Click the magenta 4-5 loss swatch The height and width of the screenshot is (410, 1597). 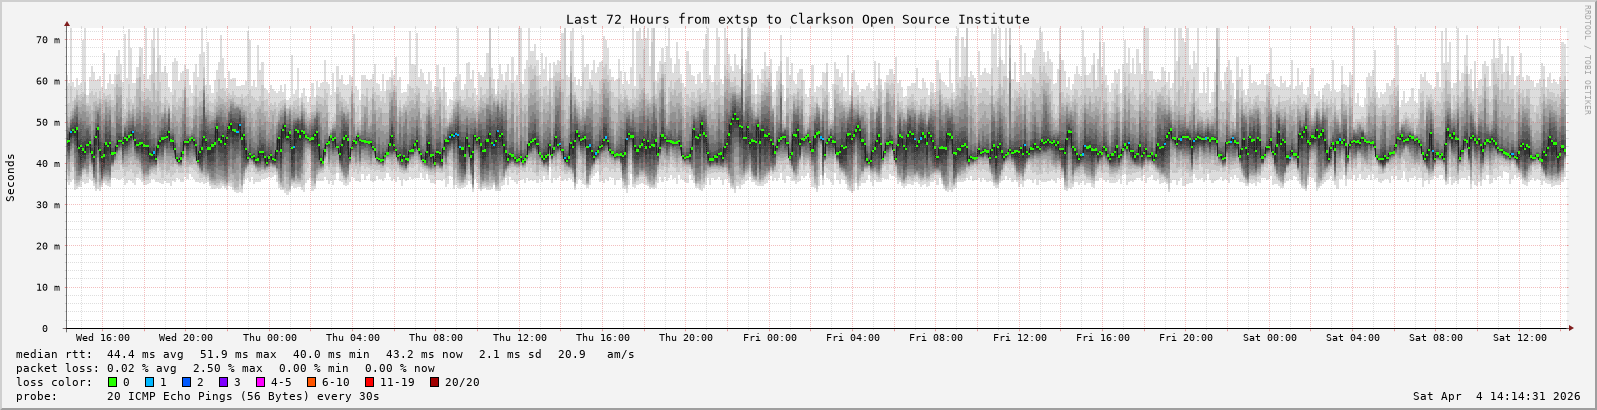[260, 382]
